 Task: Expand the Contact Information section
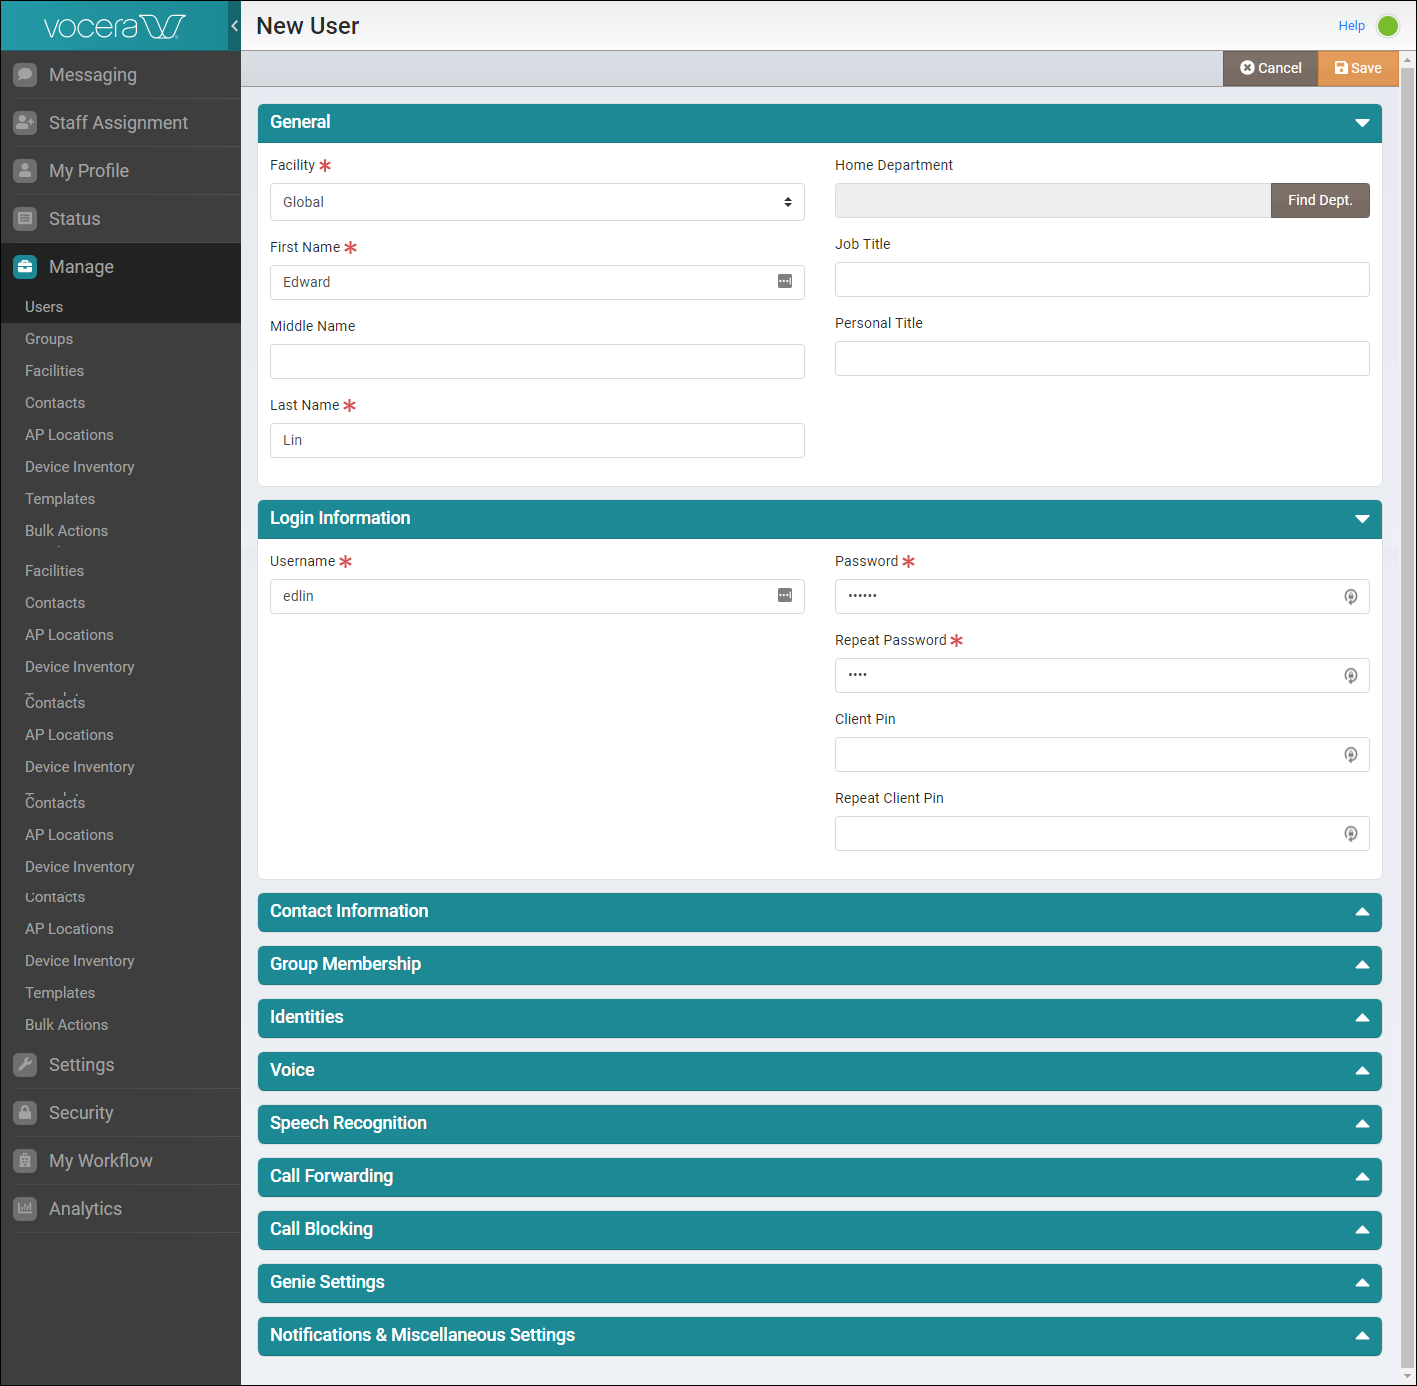[x=1361, y=912]
